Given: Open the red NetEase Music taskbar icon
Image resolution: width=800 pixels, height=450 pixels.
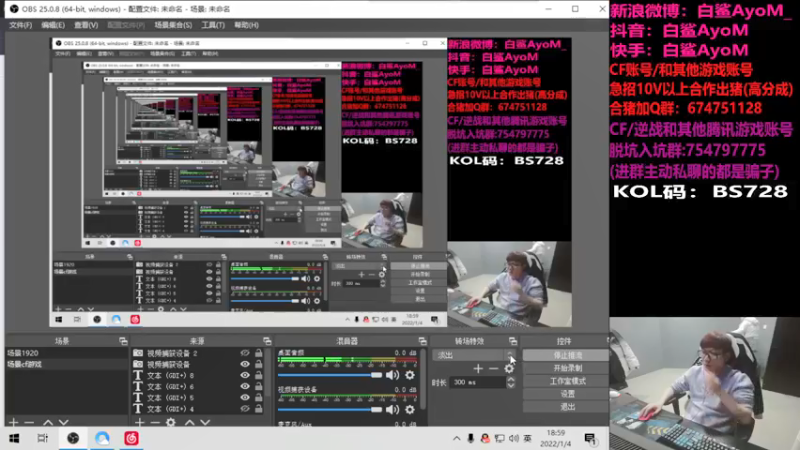Looking at the screenshot, I should 131,438.
